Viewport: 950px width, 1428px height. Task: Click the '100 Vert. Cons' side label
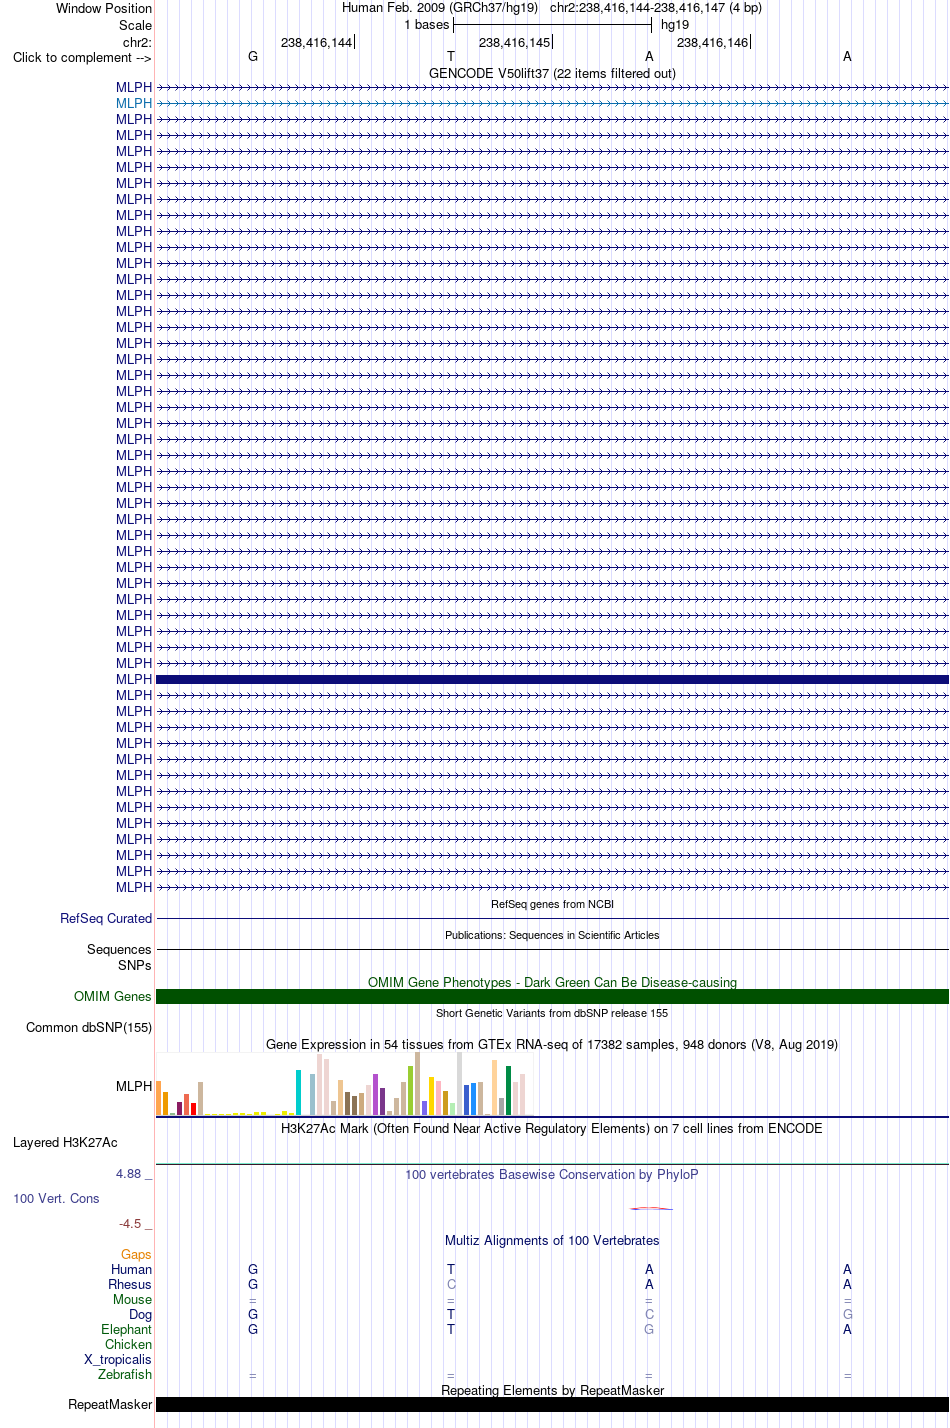point(56,1198)
